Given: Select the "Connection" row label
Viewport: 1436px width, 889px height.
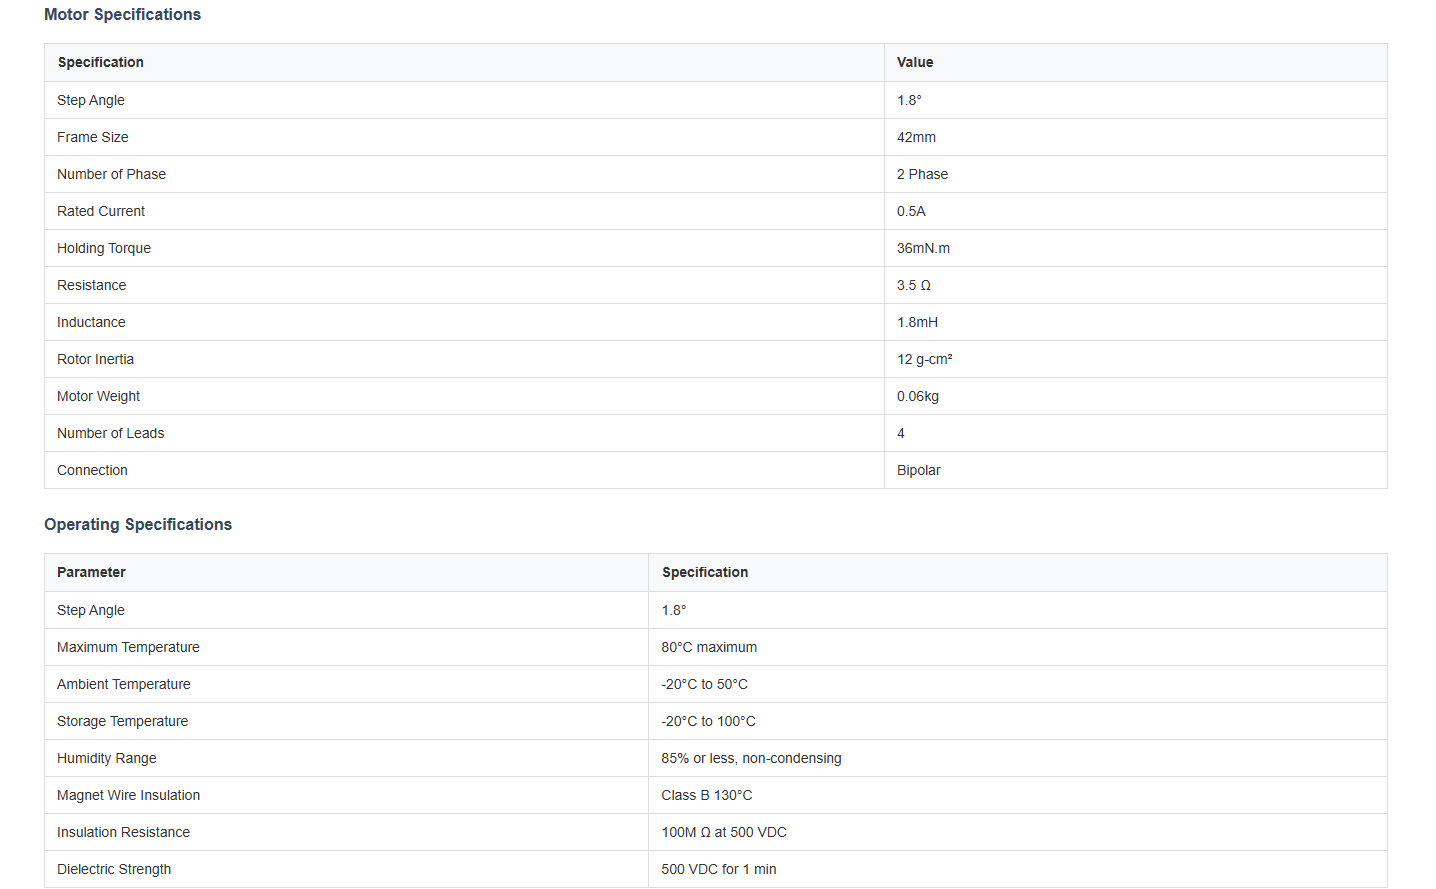Looking at the screenshot, I should click(x=92, y=470).
